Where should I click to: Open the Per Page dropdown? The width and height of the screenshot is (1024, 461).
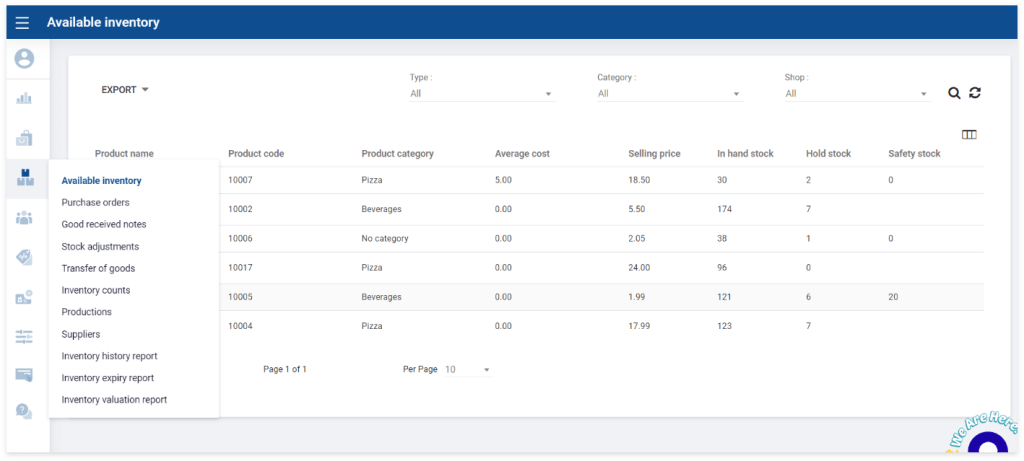[x=468, y=370]
